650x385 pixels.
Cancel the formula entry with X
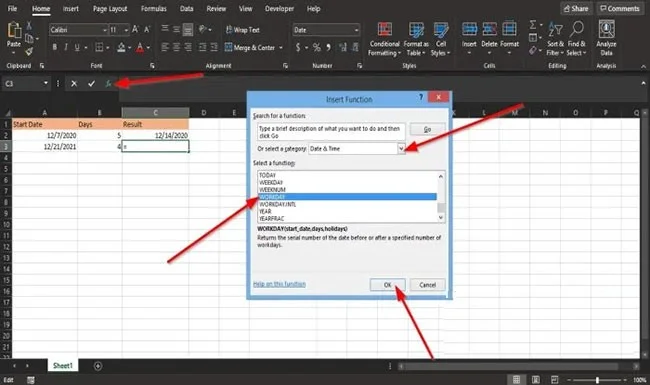point(74,84)
